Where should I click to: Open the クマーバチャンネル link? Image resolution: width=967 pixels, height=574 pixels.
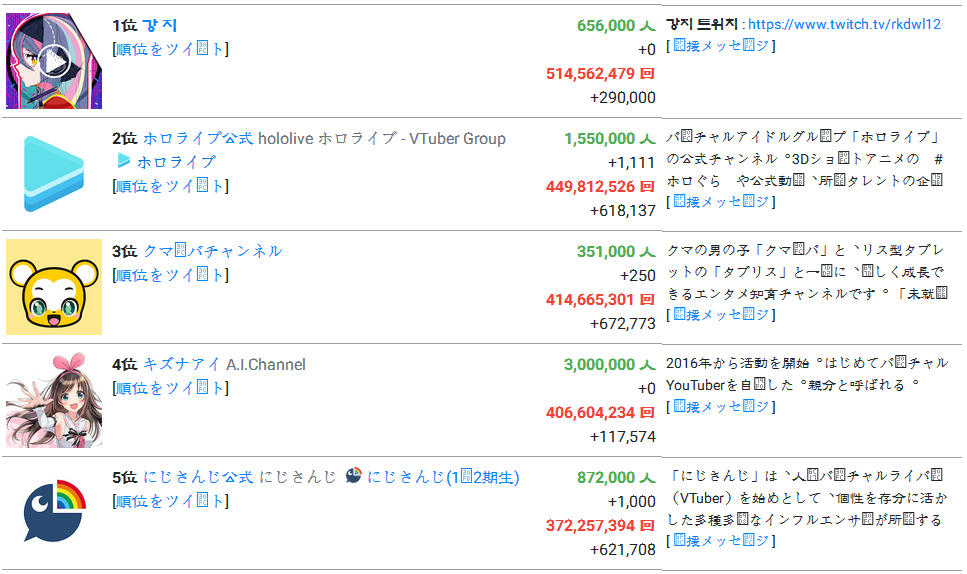pos(213,251)
